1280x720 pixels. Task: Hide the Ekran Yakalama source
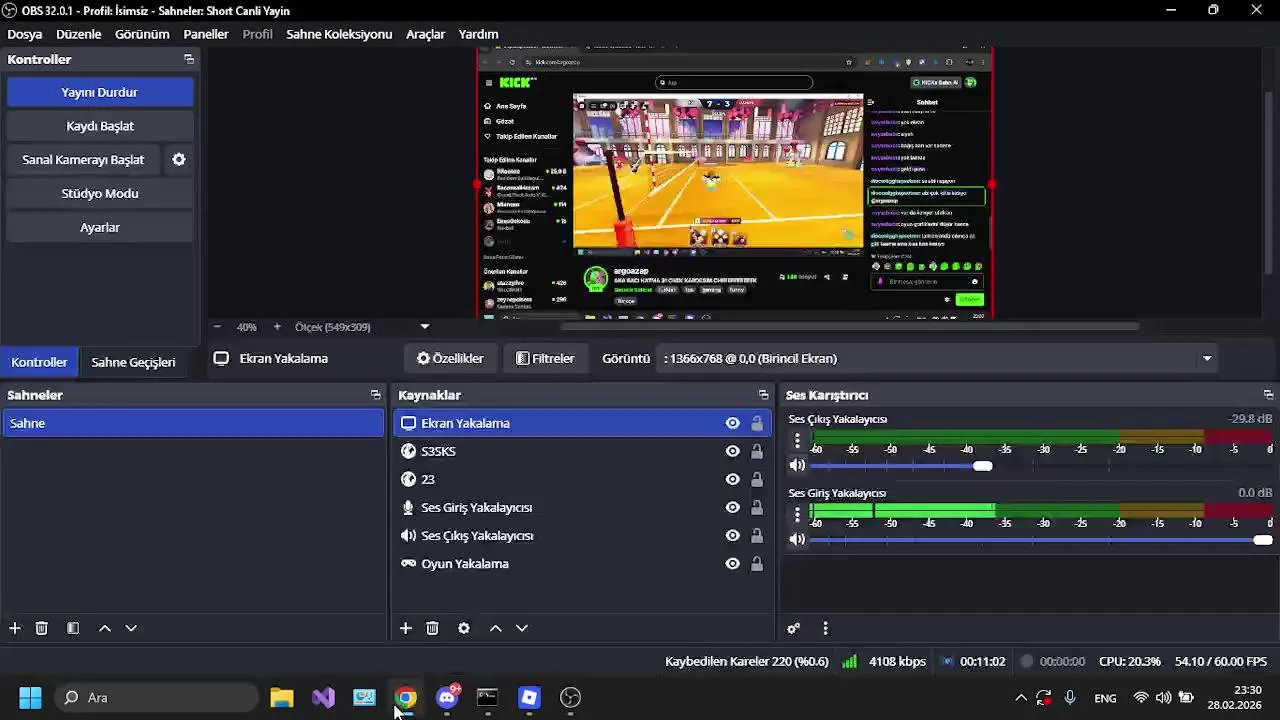(733, 423)
